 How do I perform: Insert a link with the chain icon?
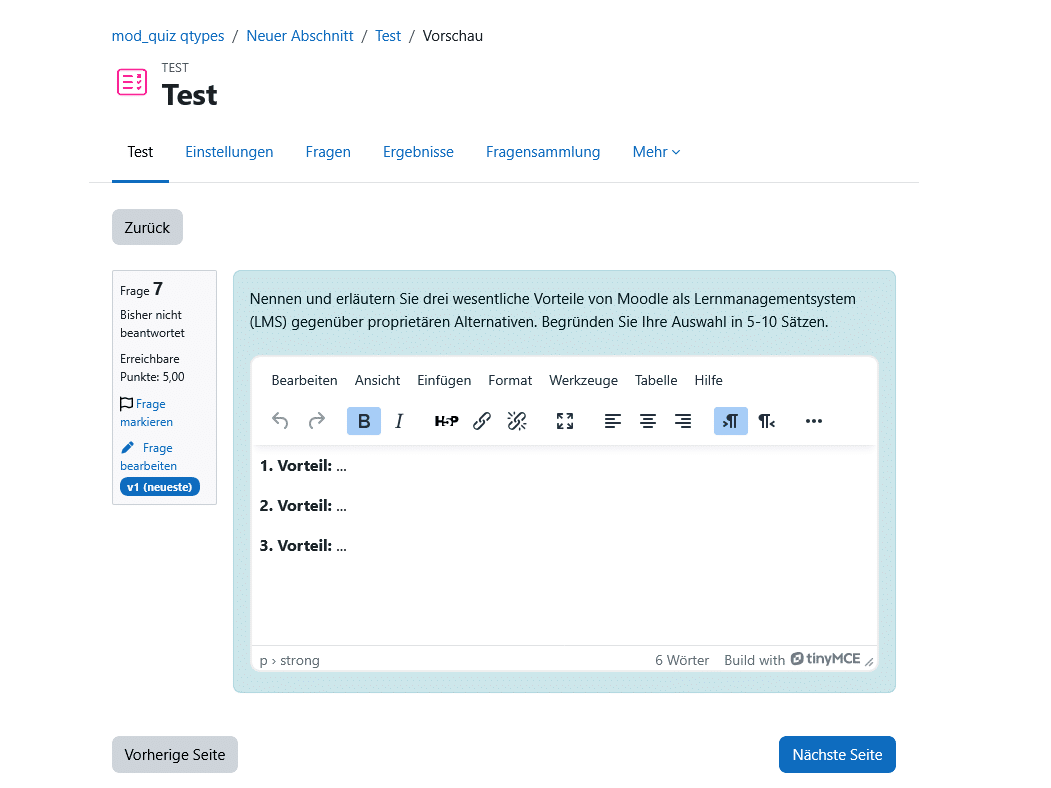tap(482, 421)
